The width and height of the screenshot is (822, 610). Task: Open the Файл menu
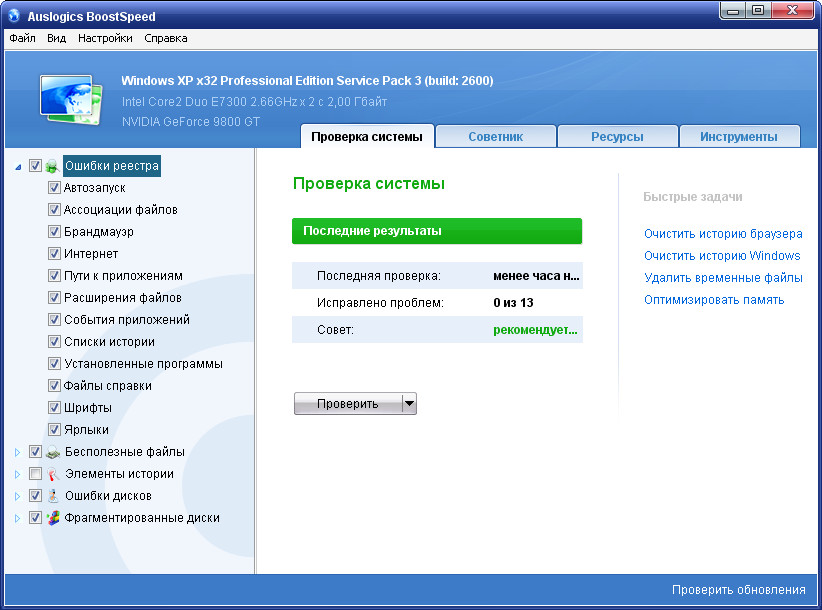(22, 38)
